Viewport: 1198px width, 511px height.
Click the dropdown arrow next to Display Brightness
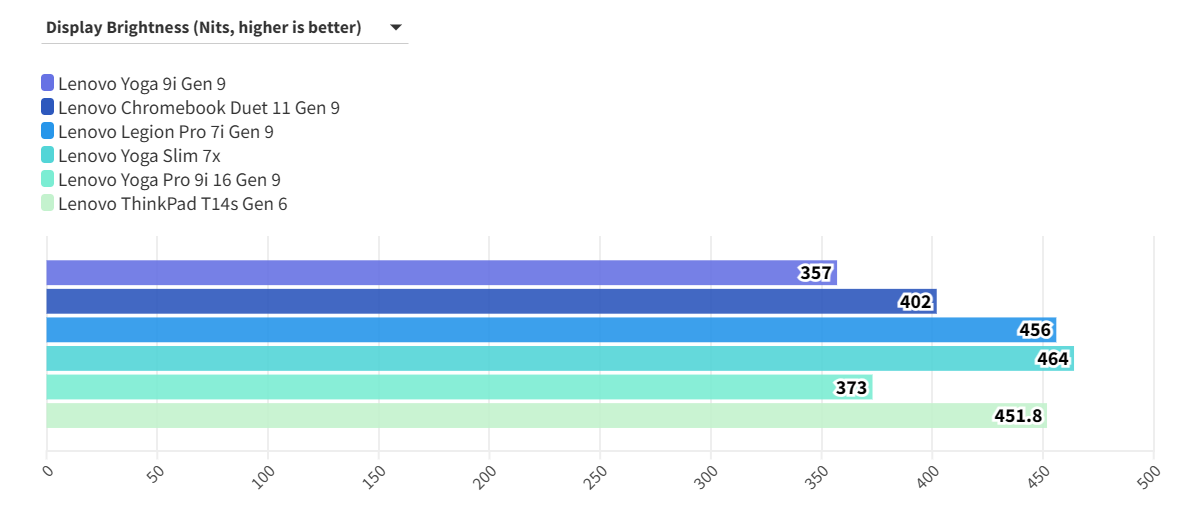click(396, 28)
